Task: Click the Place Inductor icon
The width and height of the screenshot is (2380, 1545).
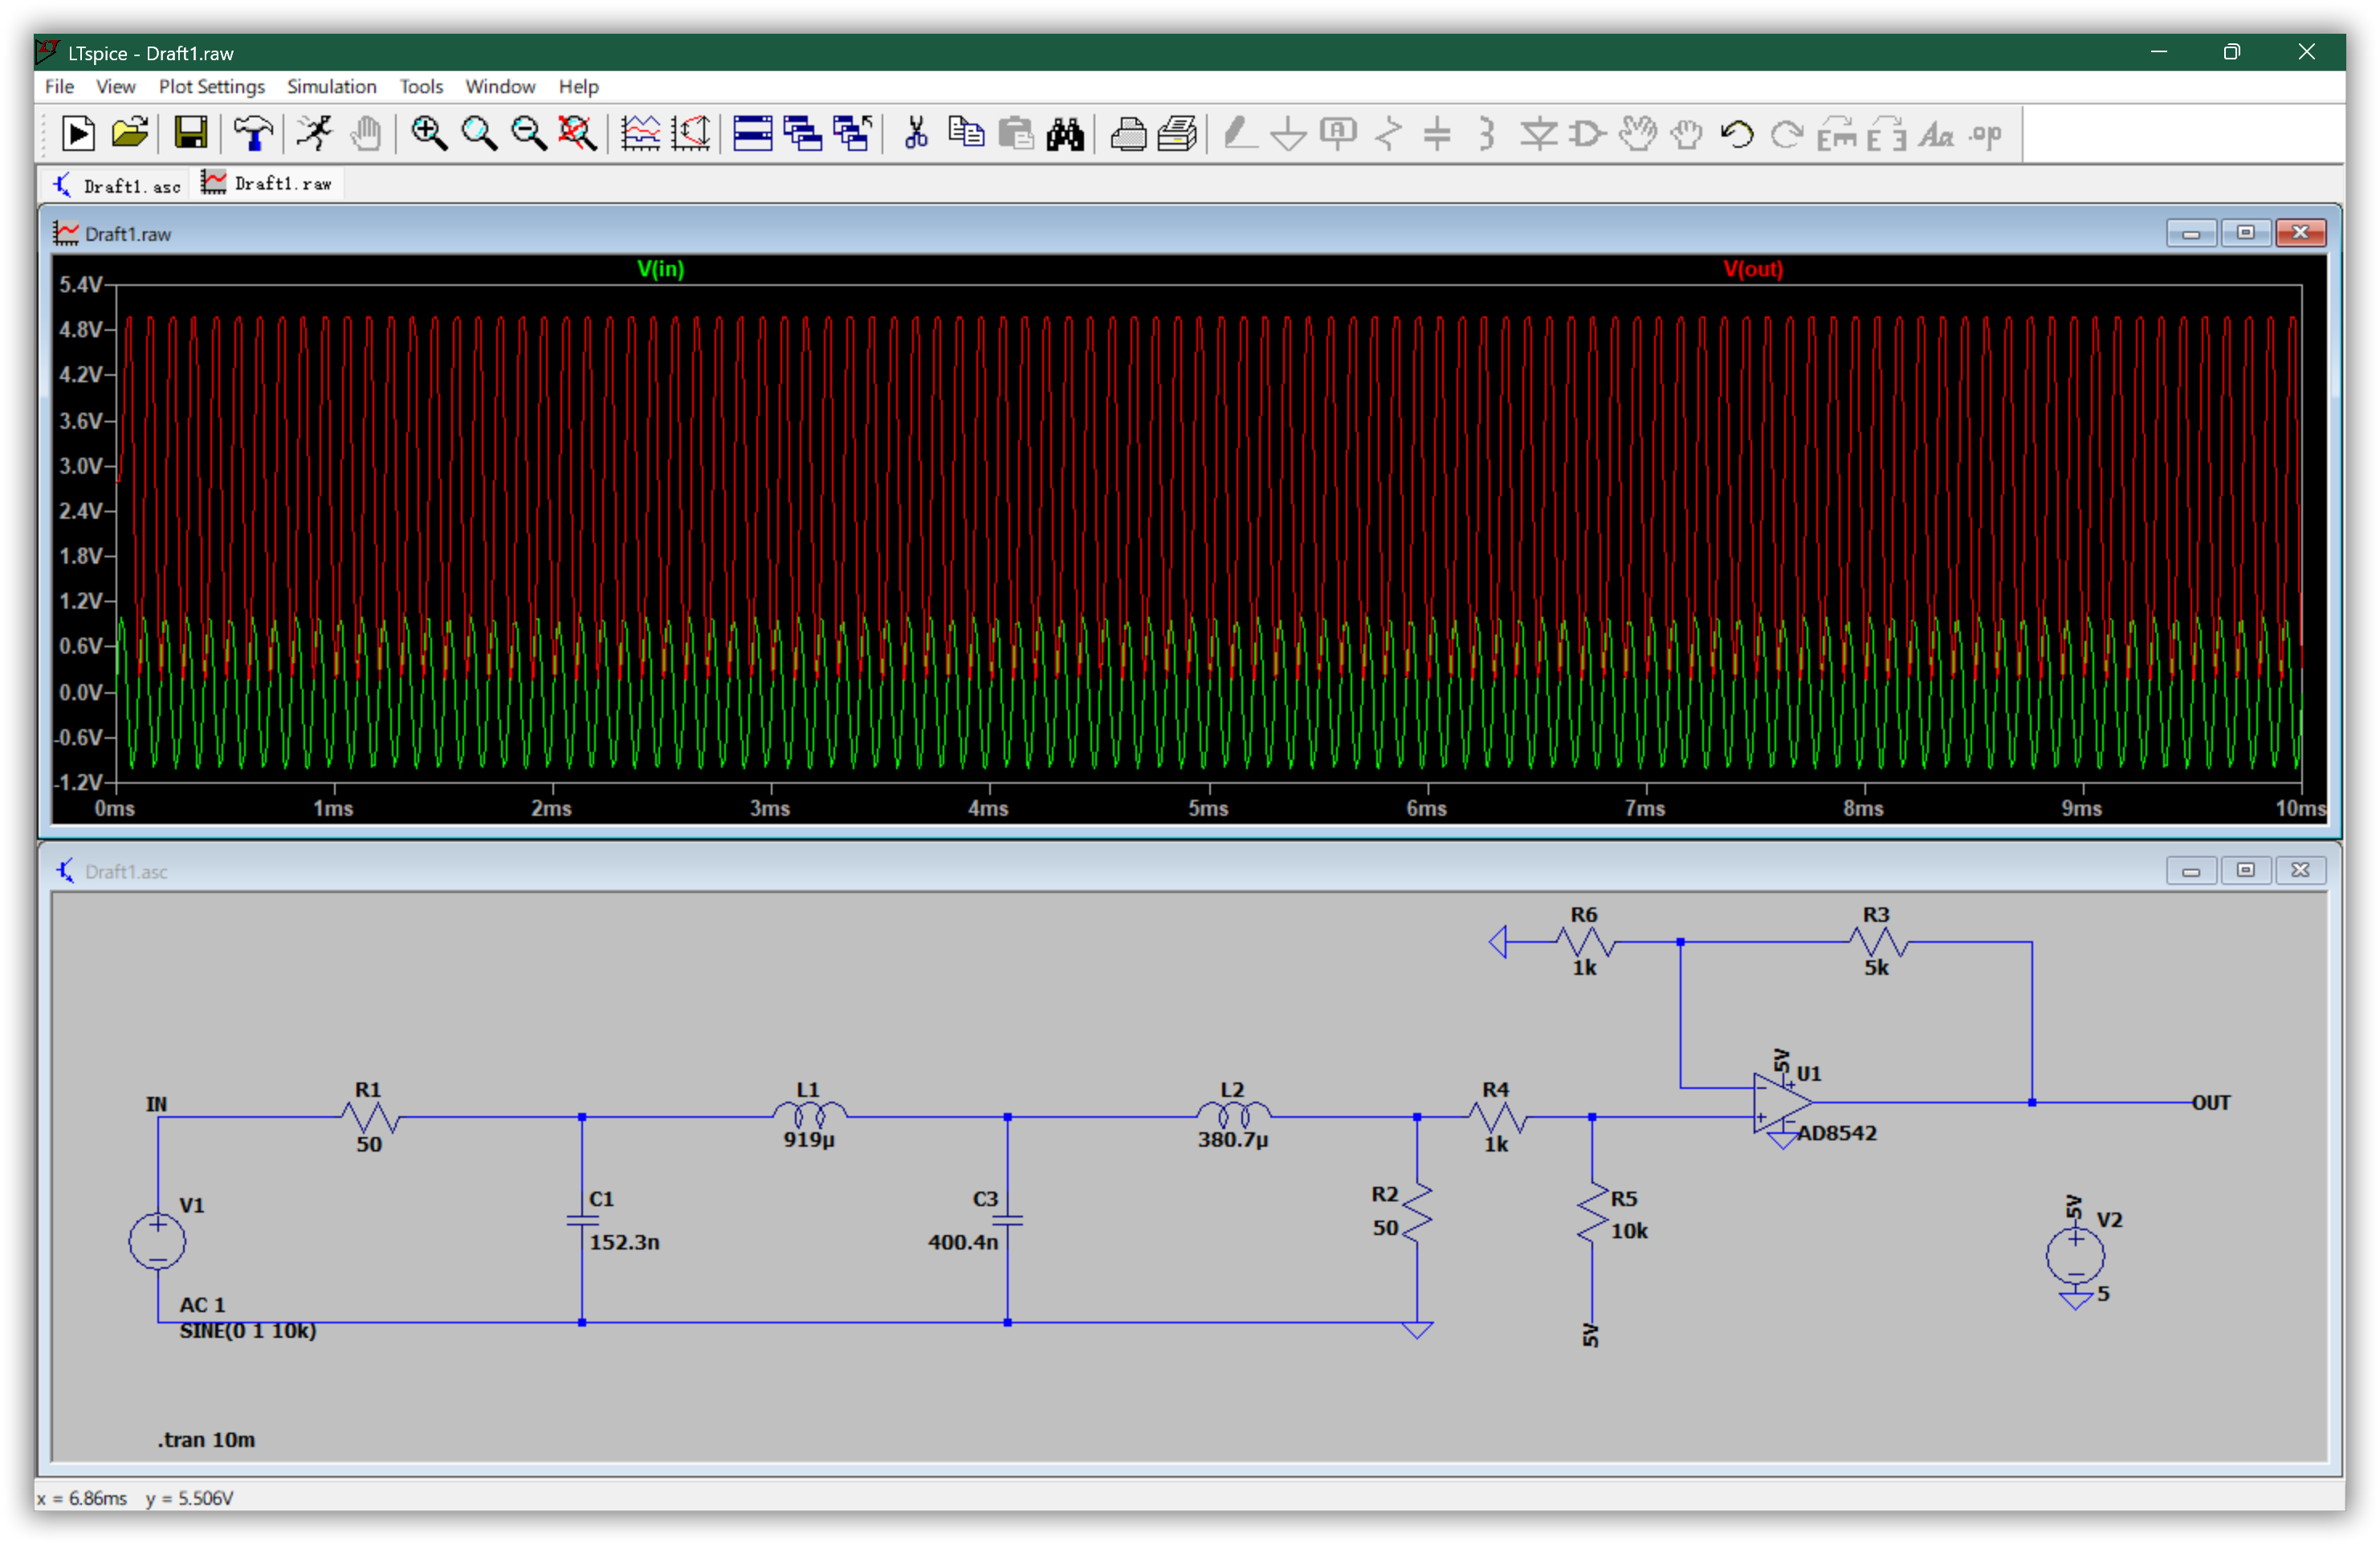Action: tap(1487, 133)
